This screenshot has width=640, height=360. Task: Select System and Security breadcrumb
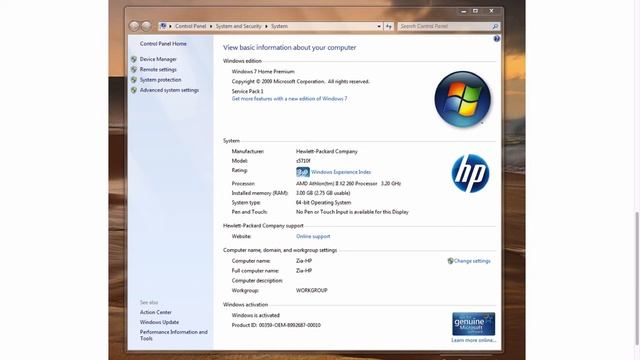(238, 26)
